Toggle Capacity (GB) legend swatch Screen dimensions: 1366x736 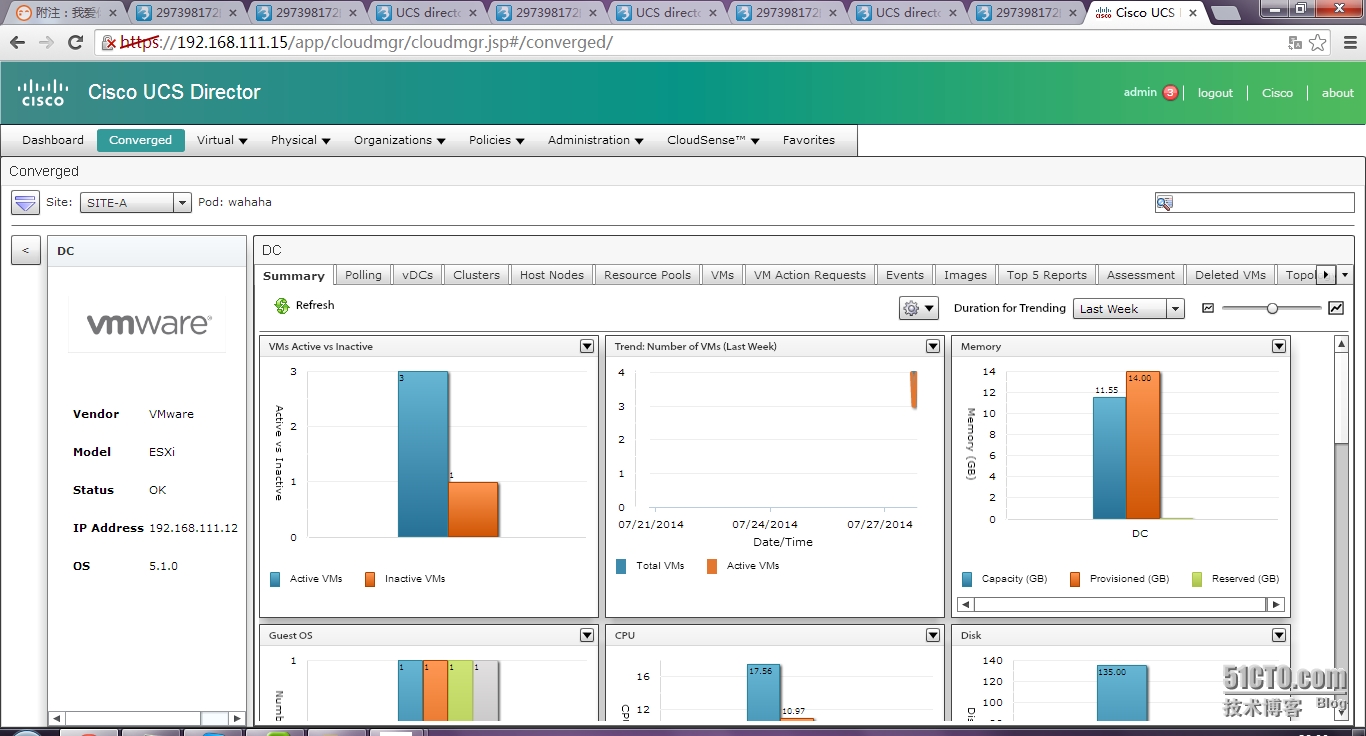click(967, 579)
